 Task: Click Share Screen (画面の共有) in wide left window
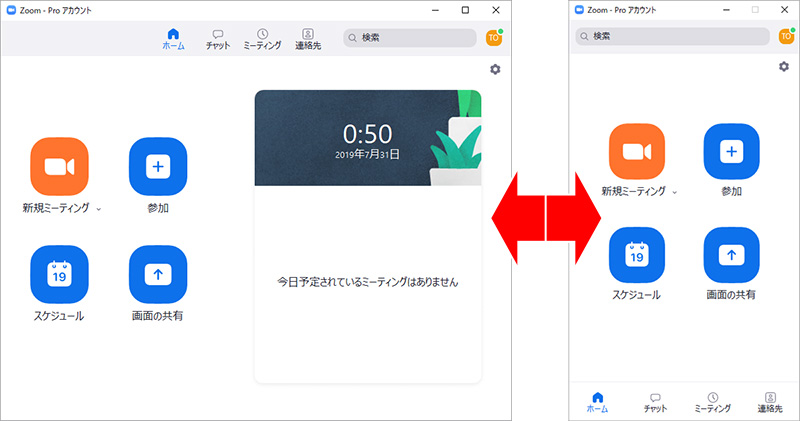click(158, 274)
